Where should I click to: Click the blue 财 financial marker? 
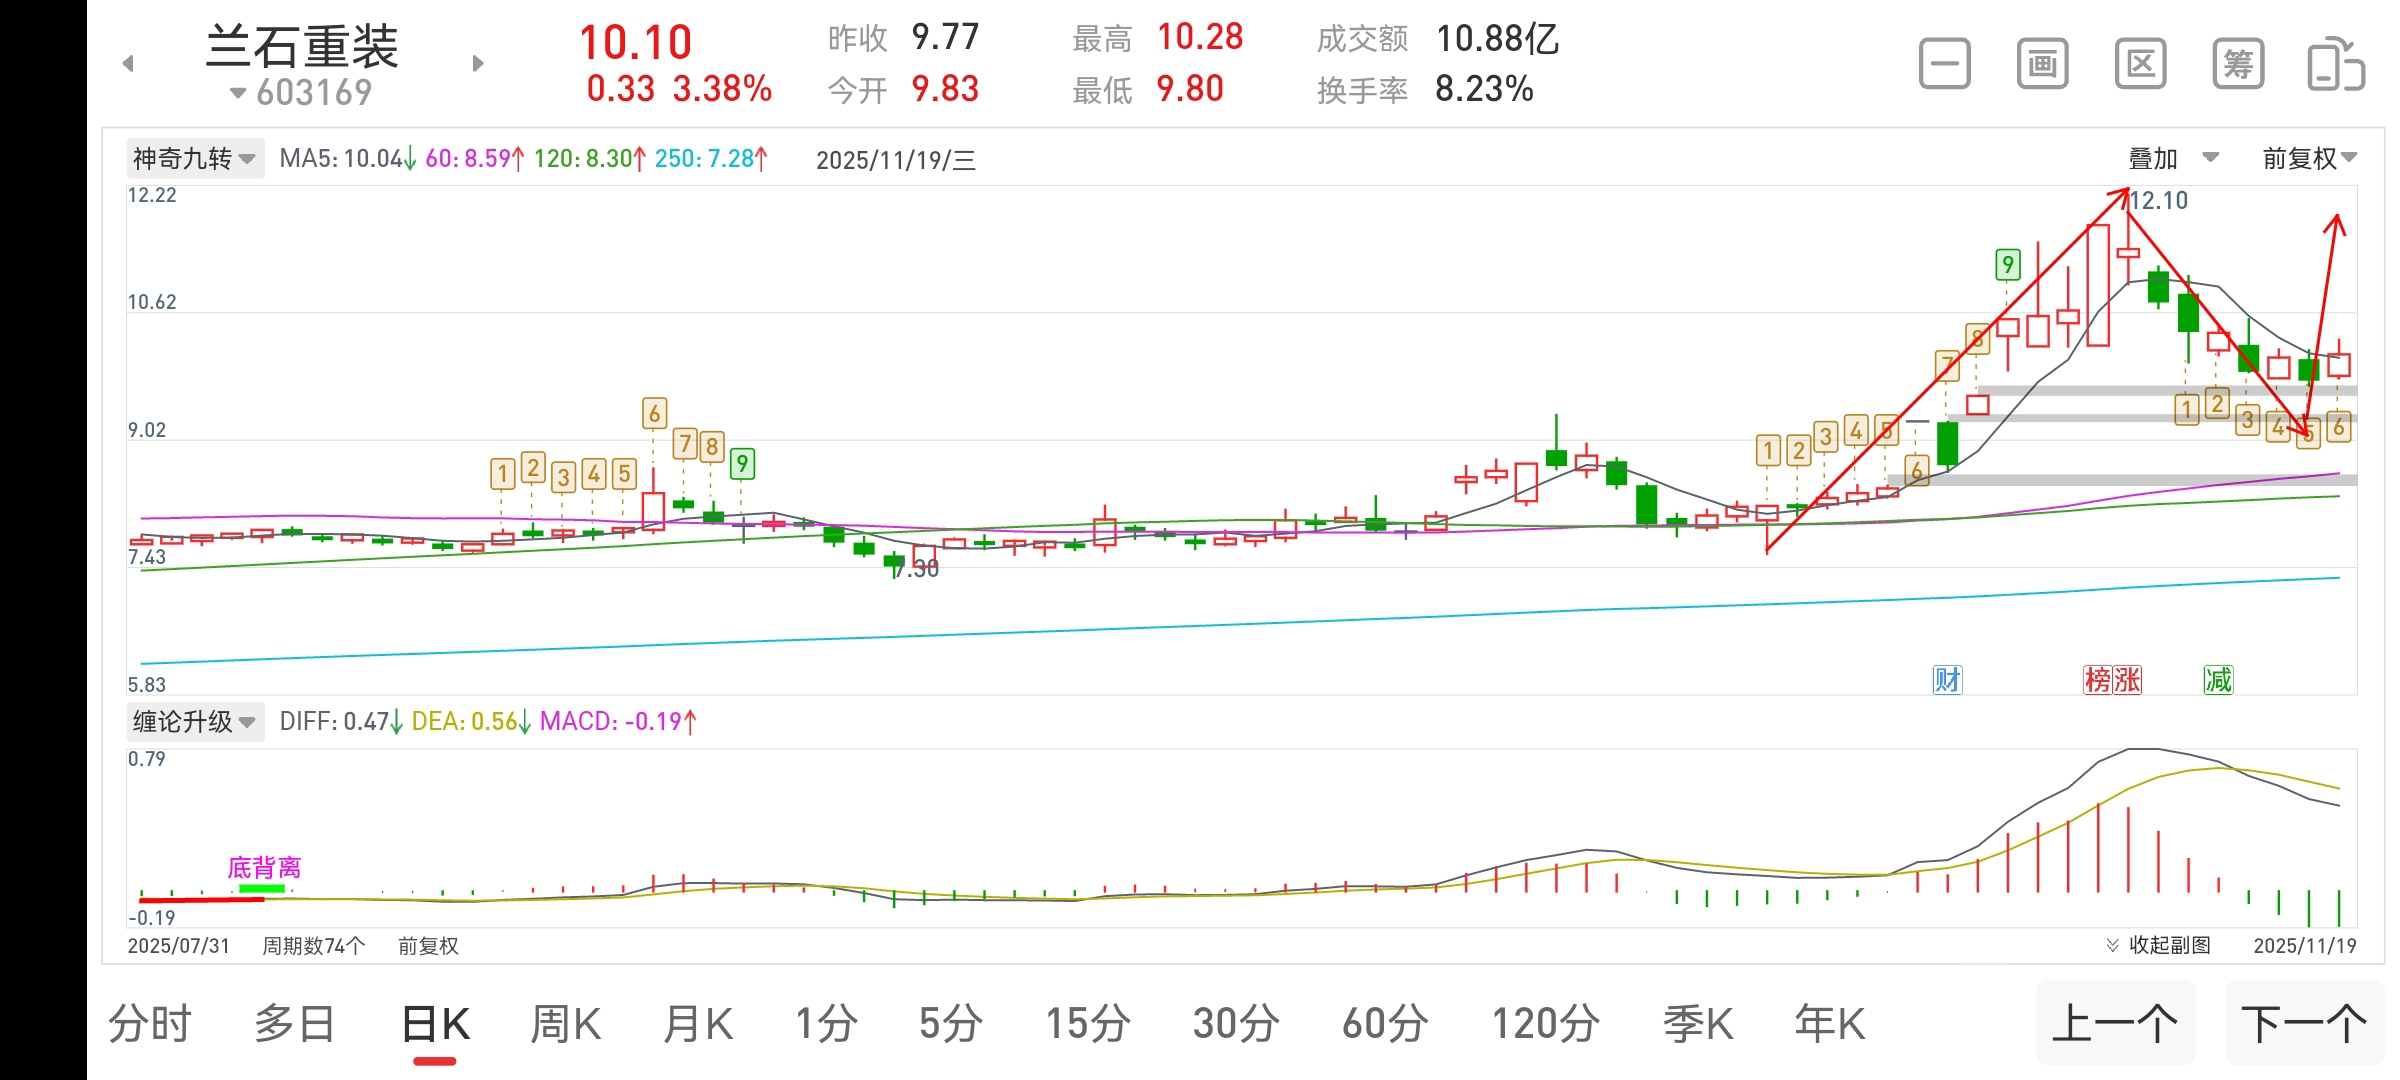click(1947, 680)
